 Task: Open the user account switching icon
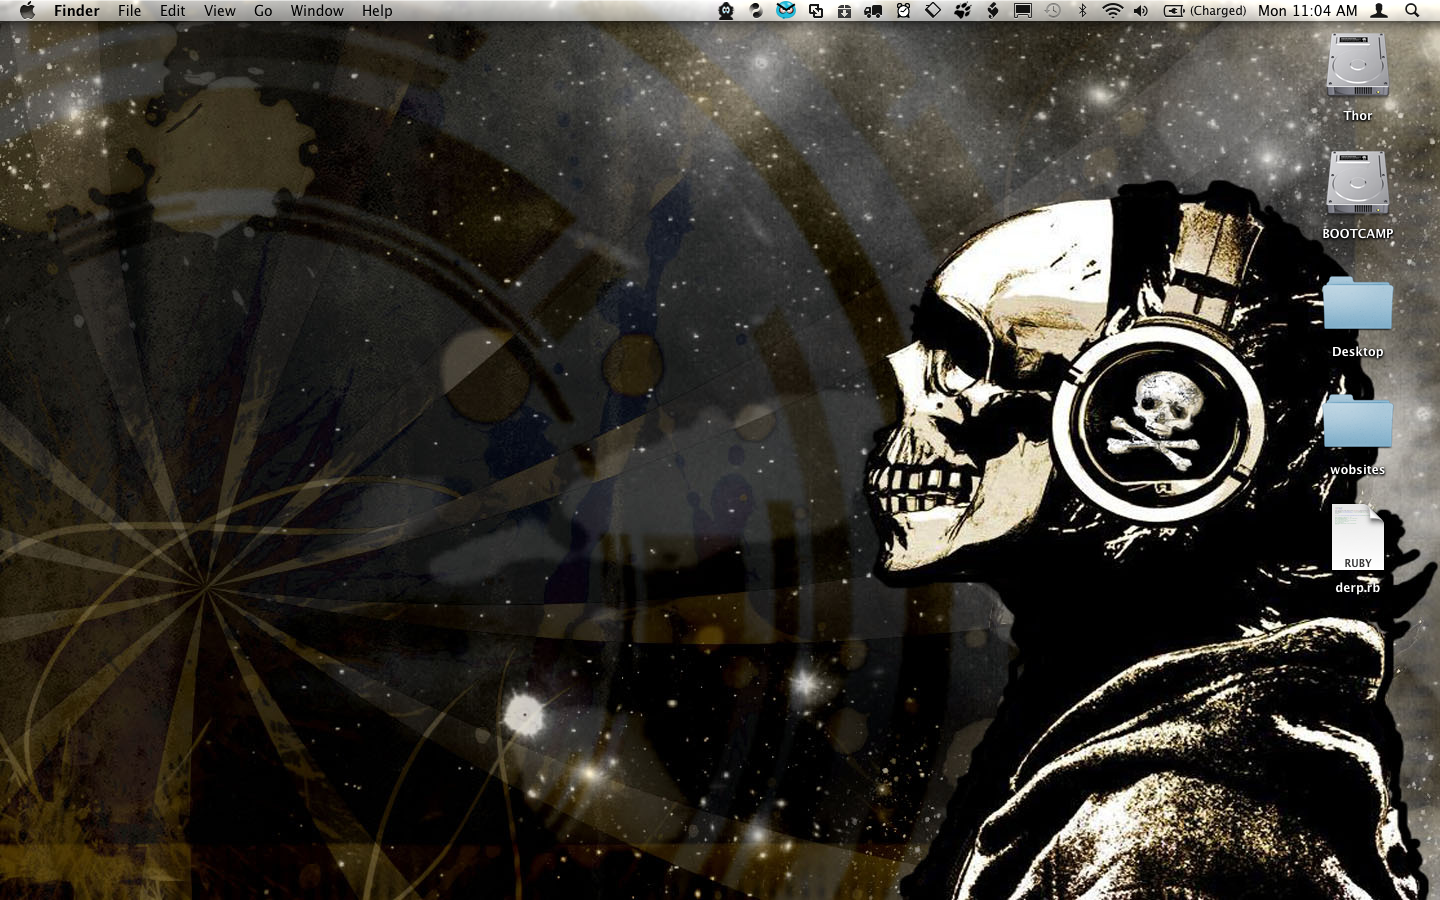coord(1379,11)
